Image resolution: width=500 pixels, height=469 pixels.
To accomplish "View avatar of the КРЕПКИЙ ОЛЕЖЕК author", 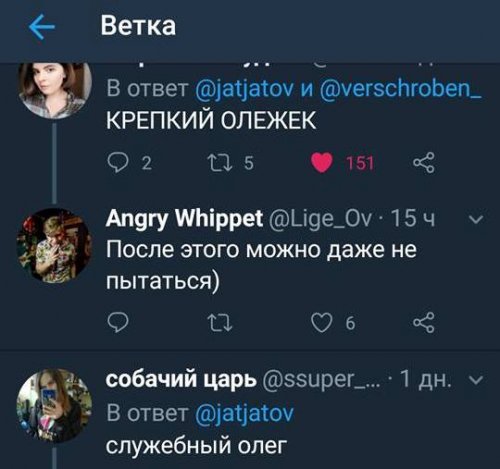I will coord(55,89).
